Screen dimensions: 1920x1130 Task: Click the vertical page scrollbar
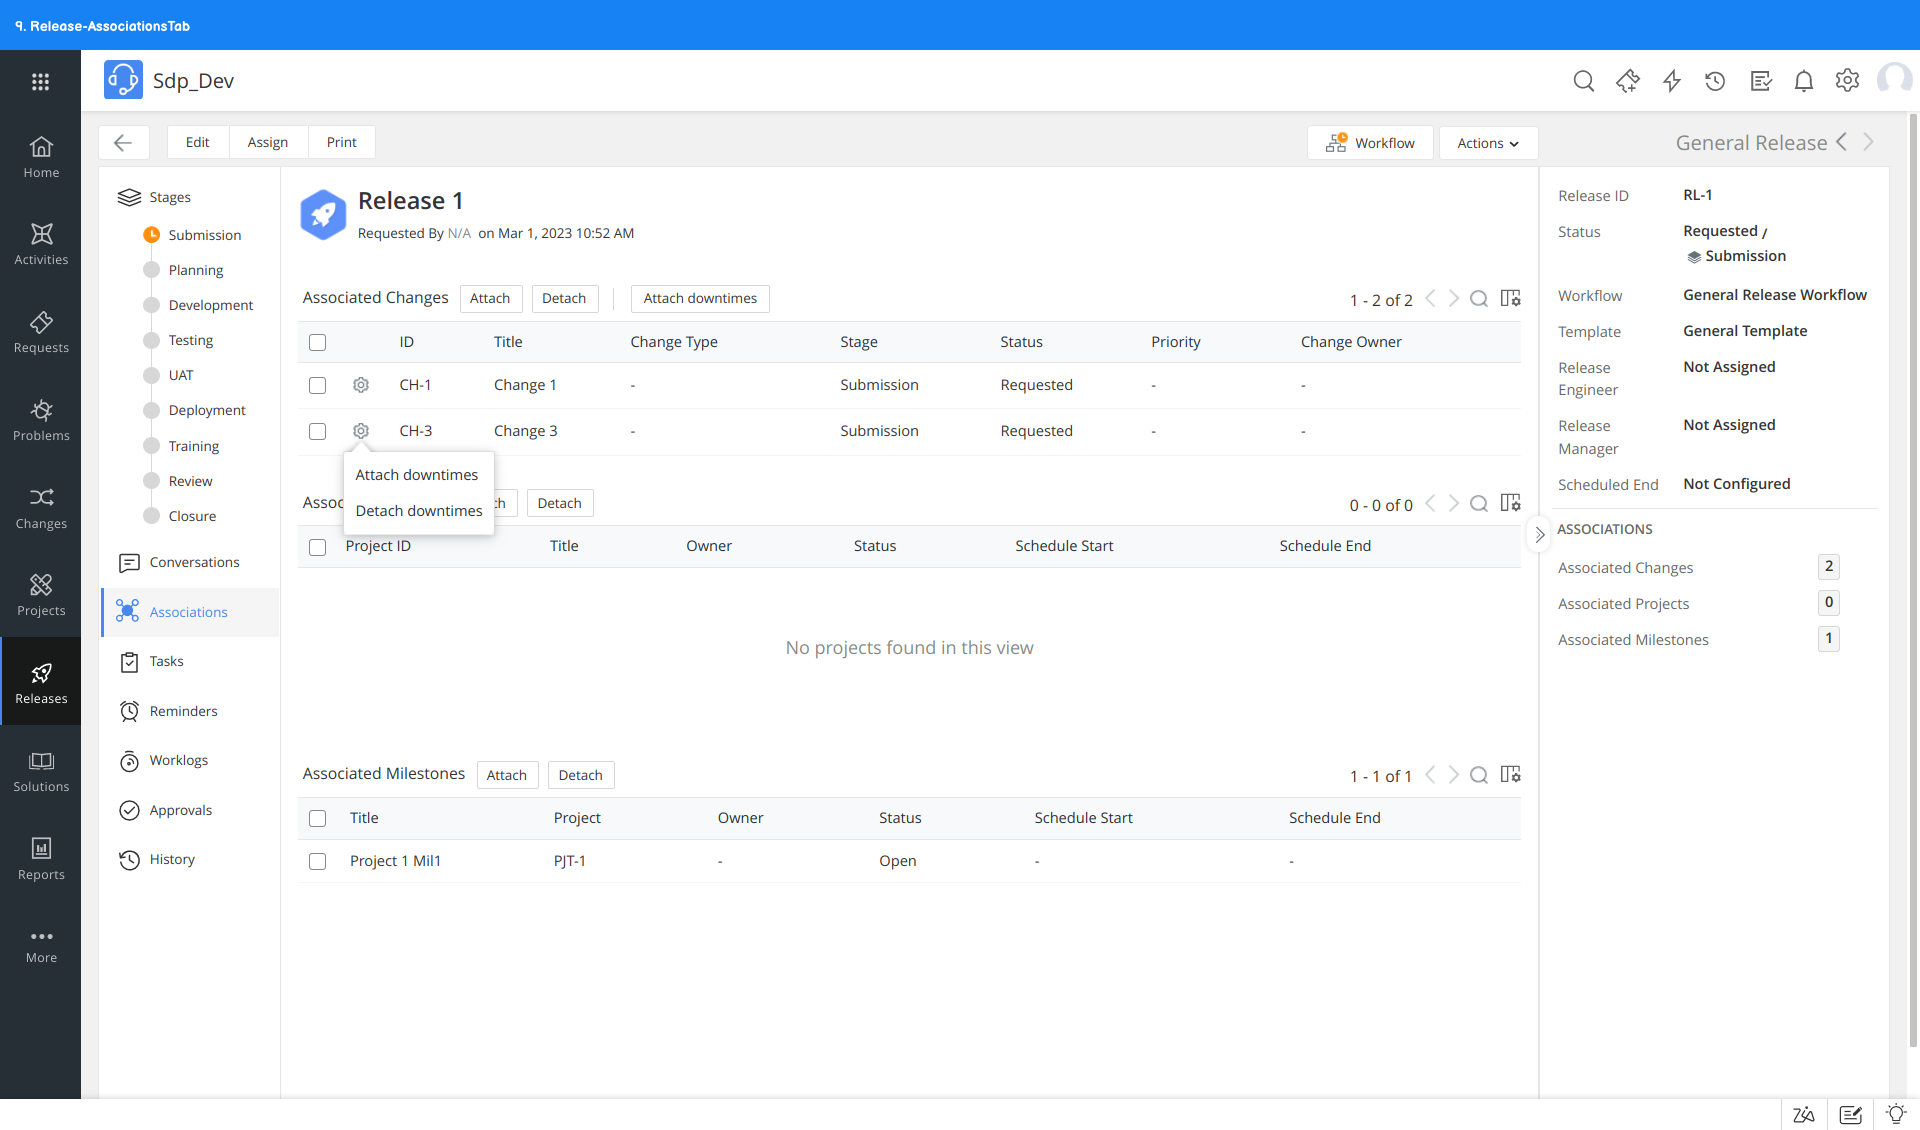click(1914, 580)
